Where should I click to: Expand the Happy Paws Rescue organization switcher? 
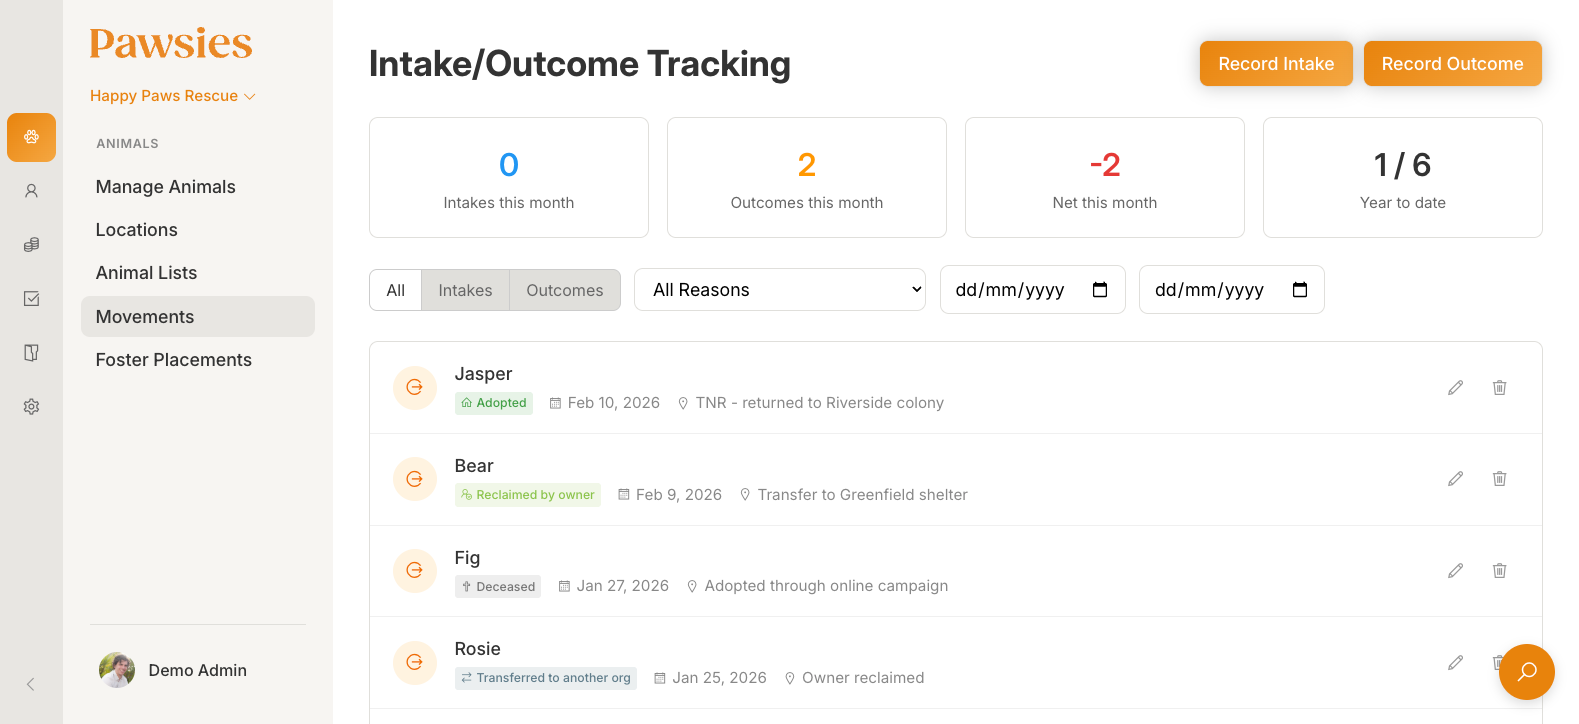pos(172,95)
